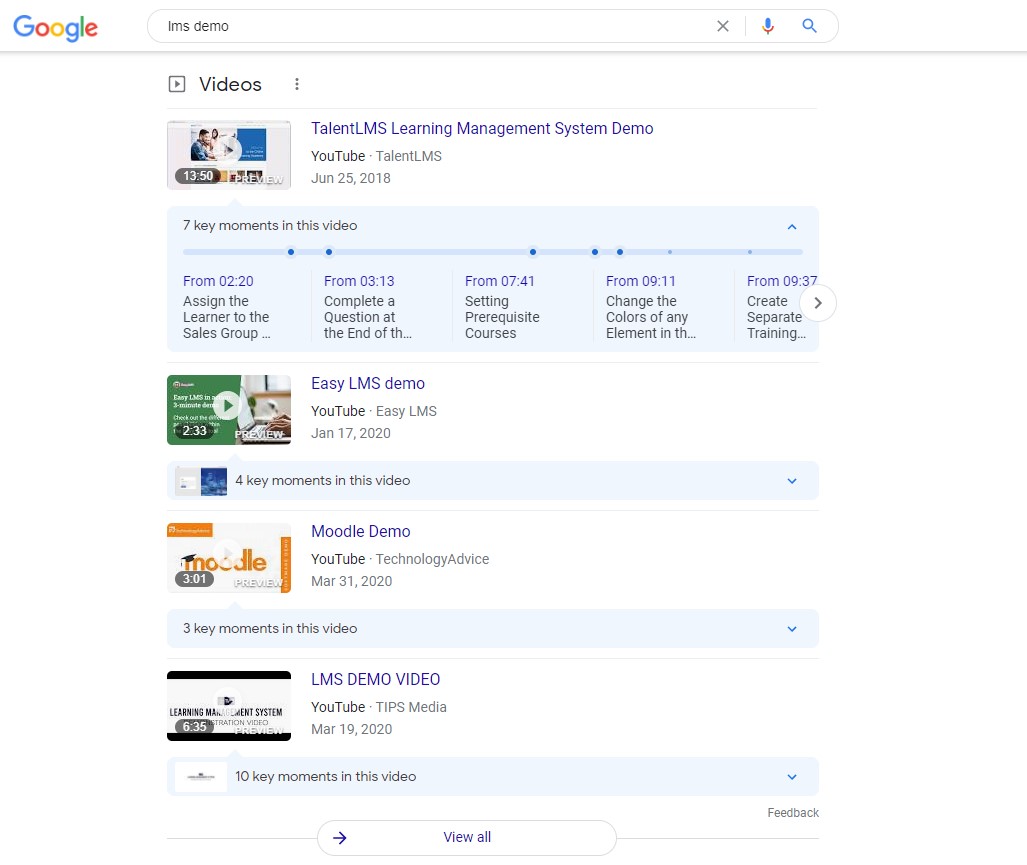
Task: Jump to key moment From 02:20
Action: click(x=218, y=281)
